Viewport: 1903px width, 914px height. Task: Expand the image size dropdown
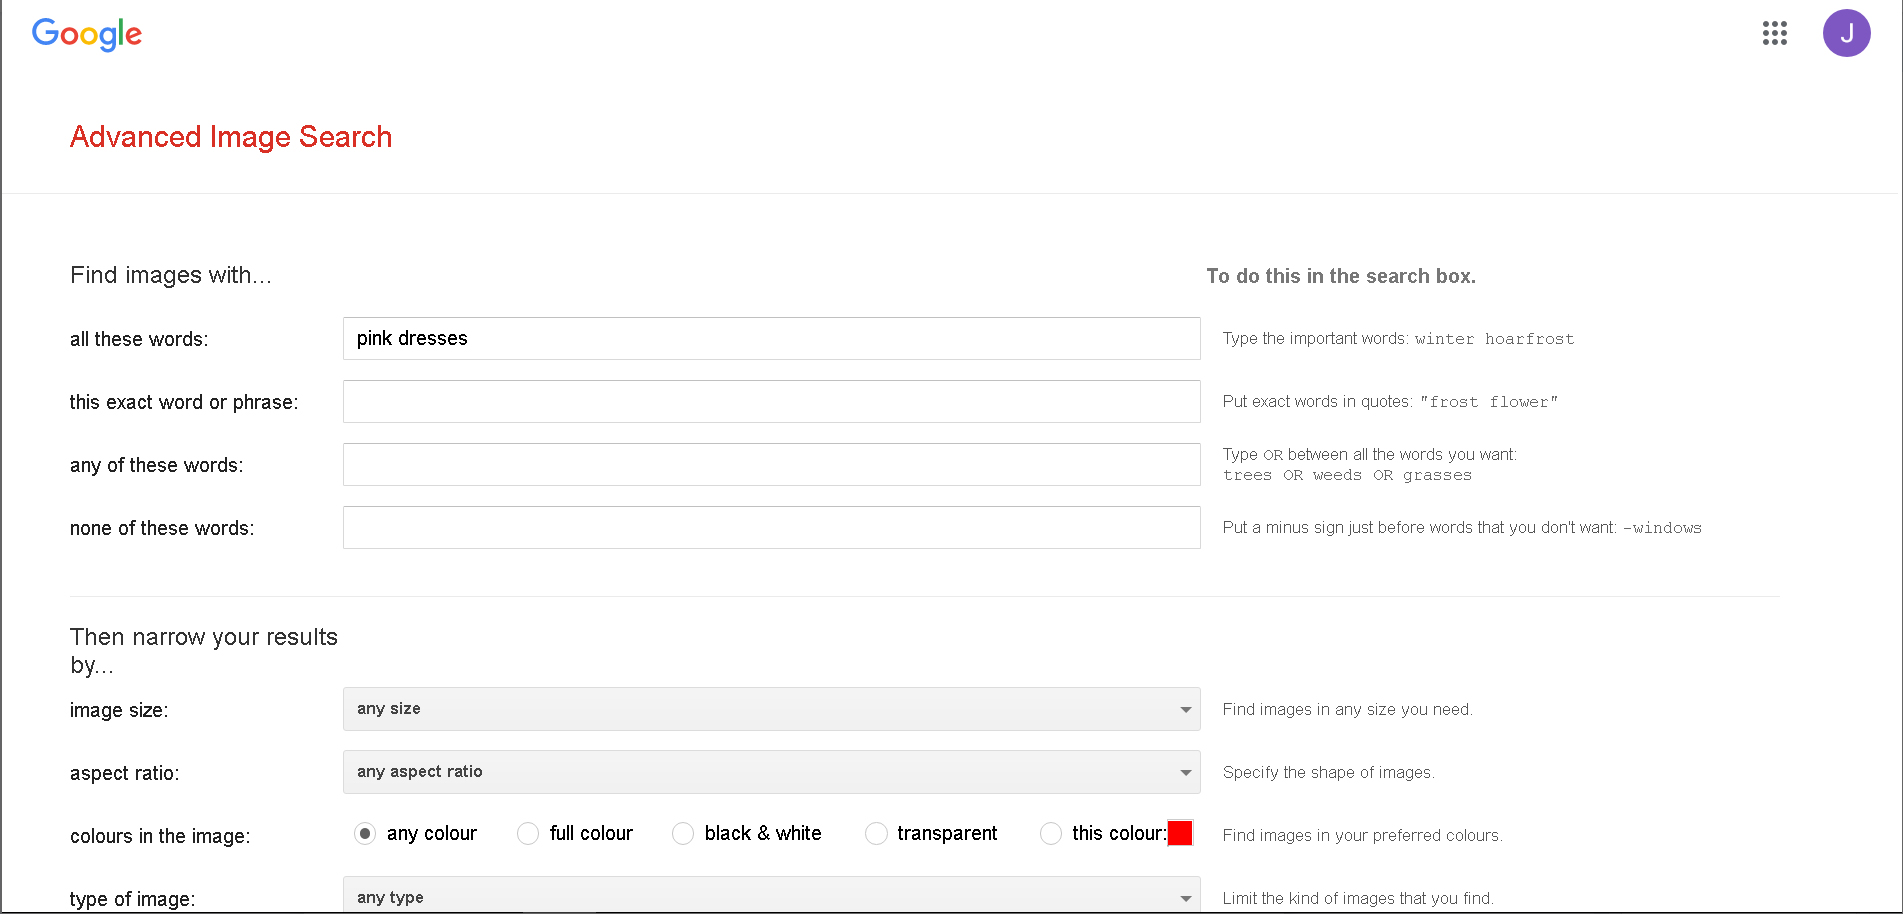click(771, 709)
